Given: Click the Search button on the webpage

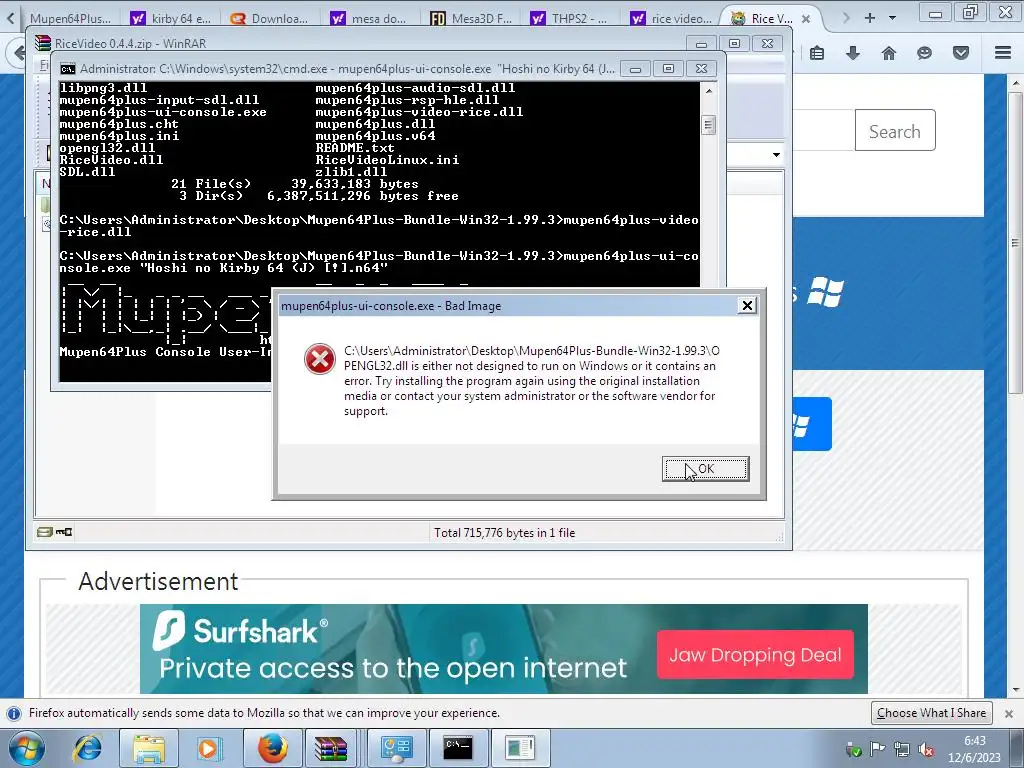Looking at the screenshot, I should (895, 131).
